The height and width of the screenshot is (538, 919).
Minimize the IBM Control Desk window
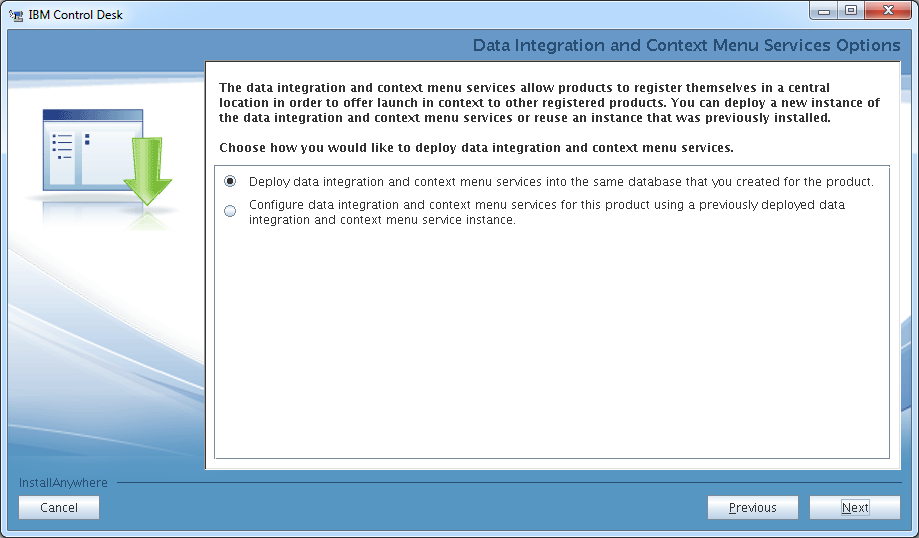click(823, 11)
